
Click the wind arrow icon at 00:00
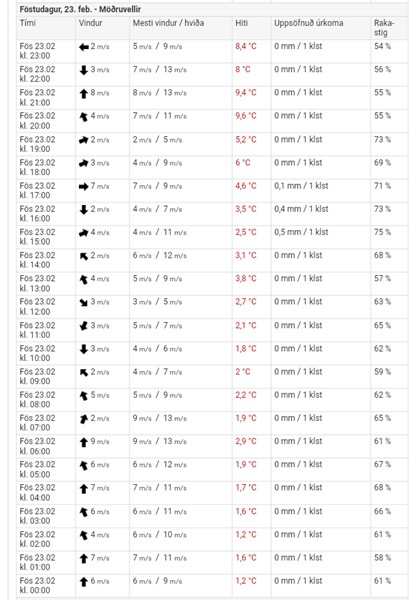84,582
